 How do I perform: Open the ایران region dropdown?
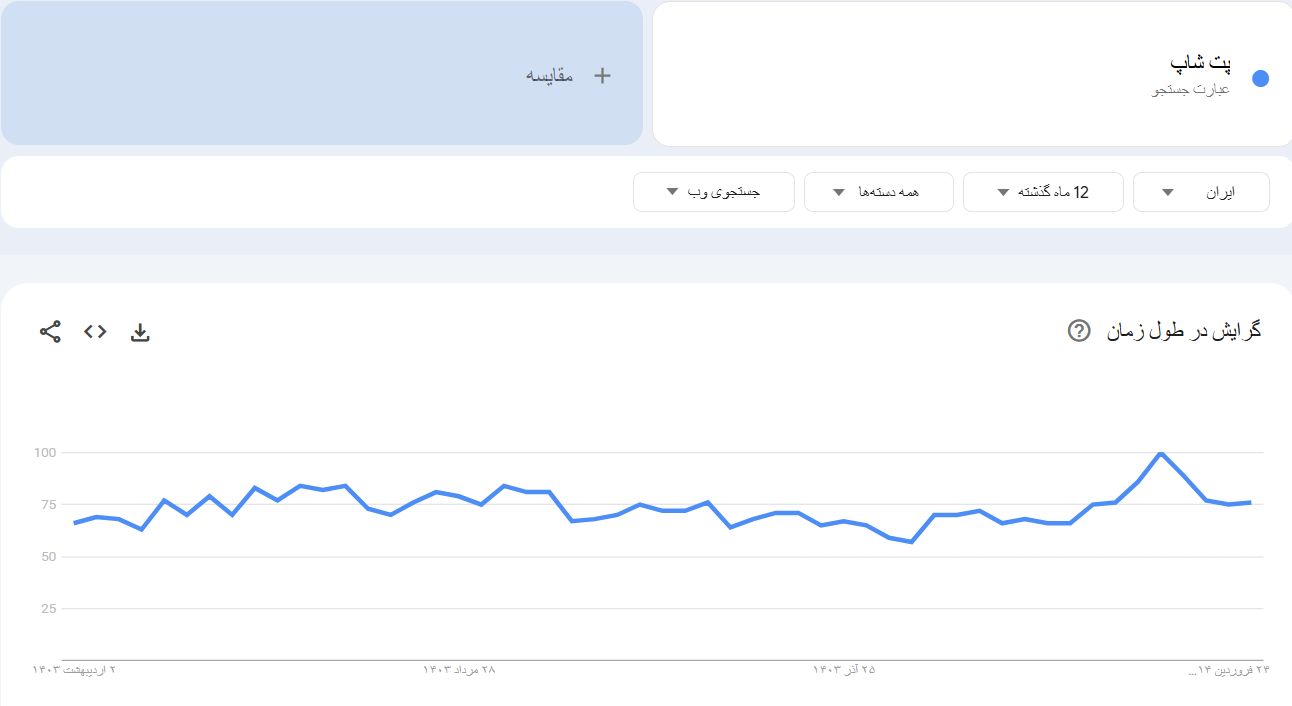[1201, 192]
